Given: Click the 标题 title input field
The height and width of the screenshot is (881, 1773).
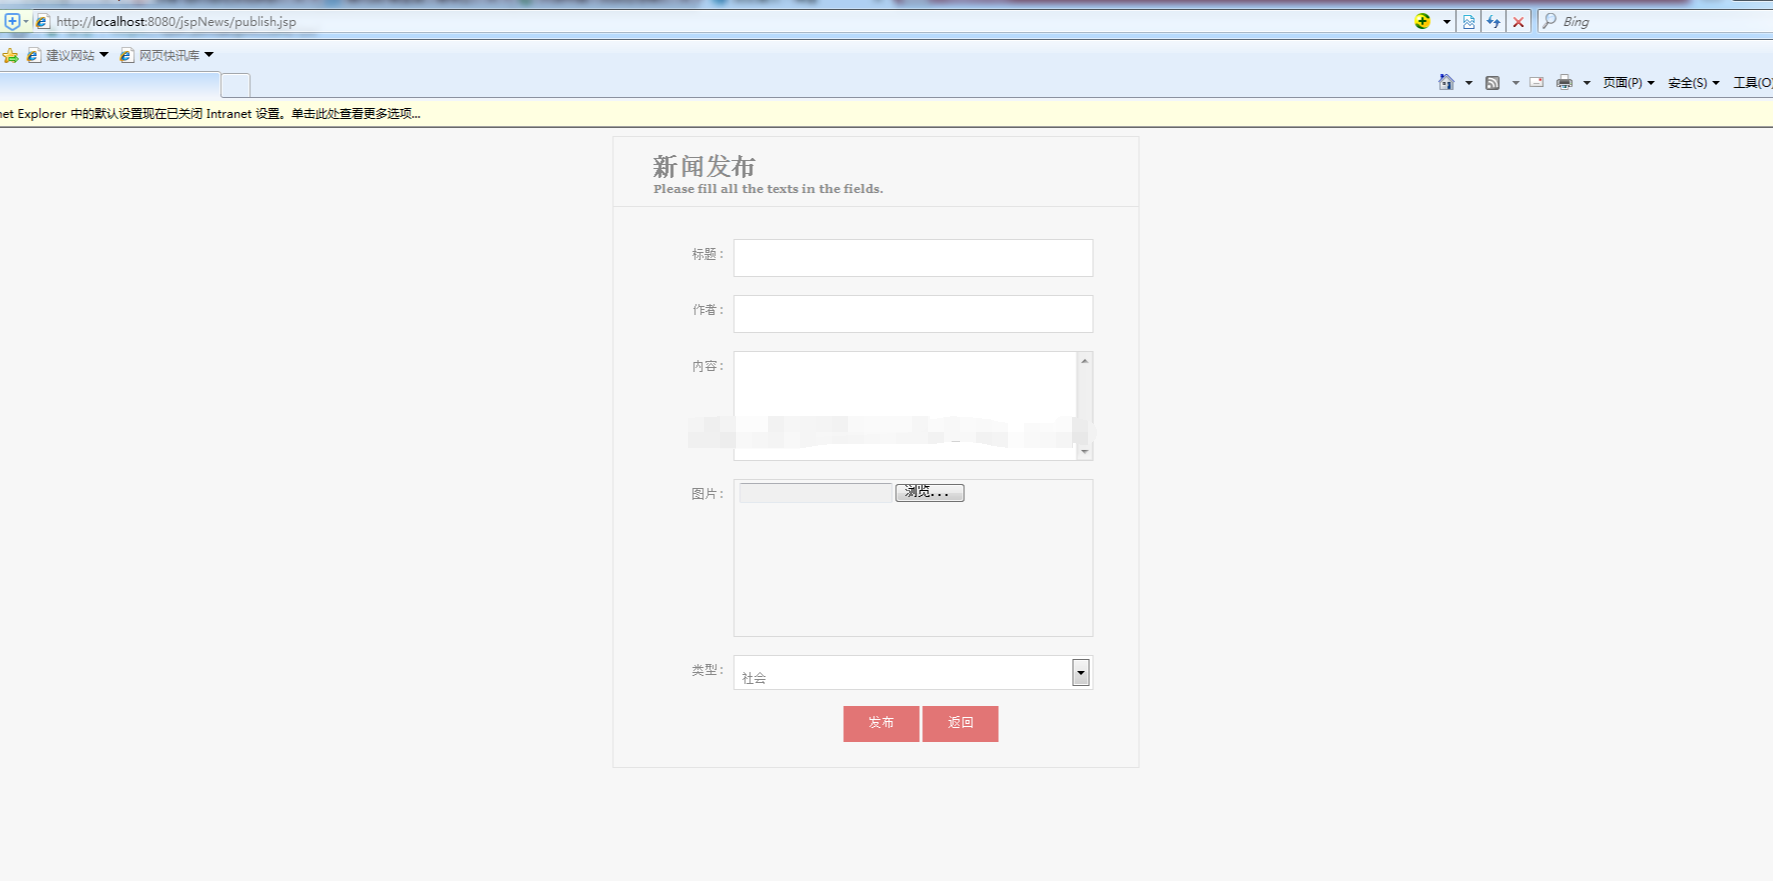Looking at the screenshot, I should click(x=913, y=258).
